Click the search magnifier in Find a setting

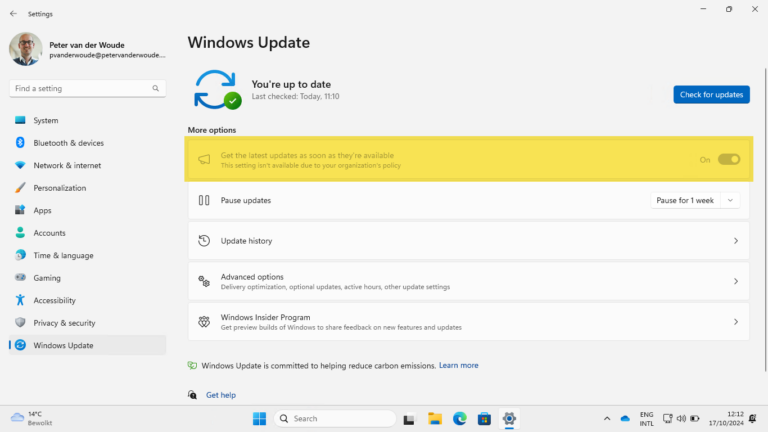point(156,88)
